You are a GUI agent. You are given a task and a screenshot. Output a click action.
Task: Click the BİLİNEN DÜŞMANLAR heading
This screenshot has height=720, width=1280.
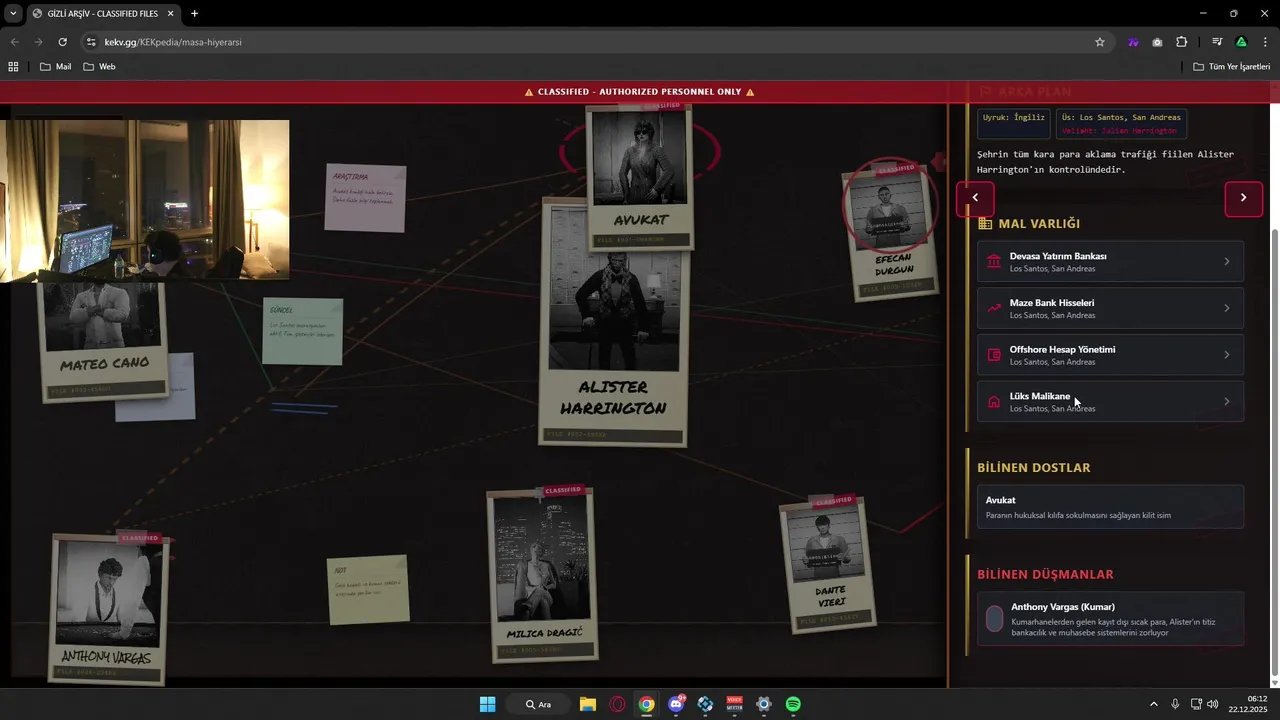1045,575
